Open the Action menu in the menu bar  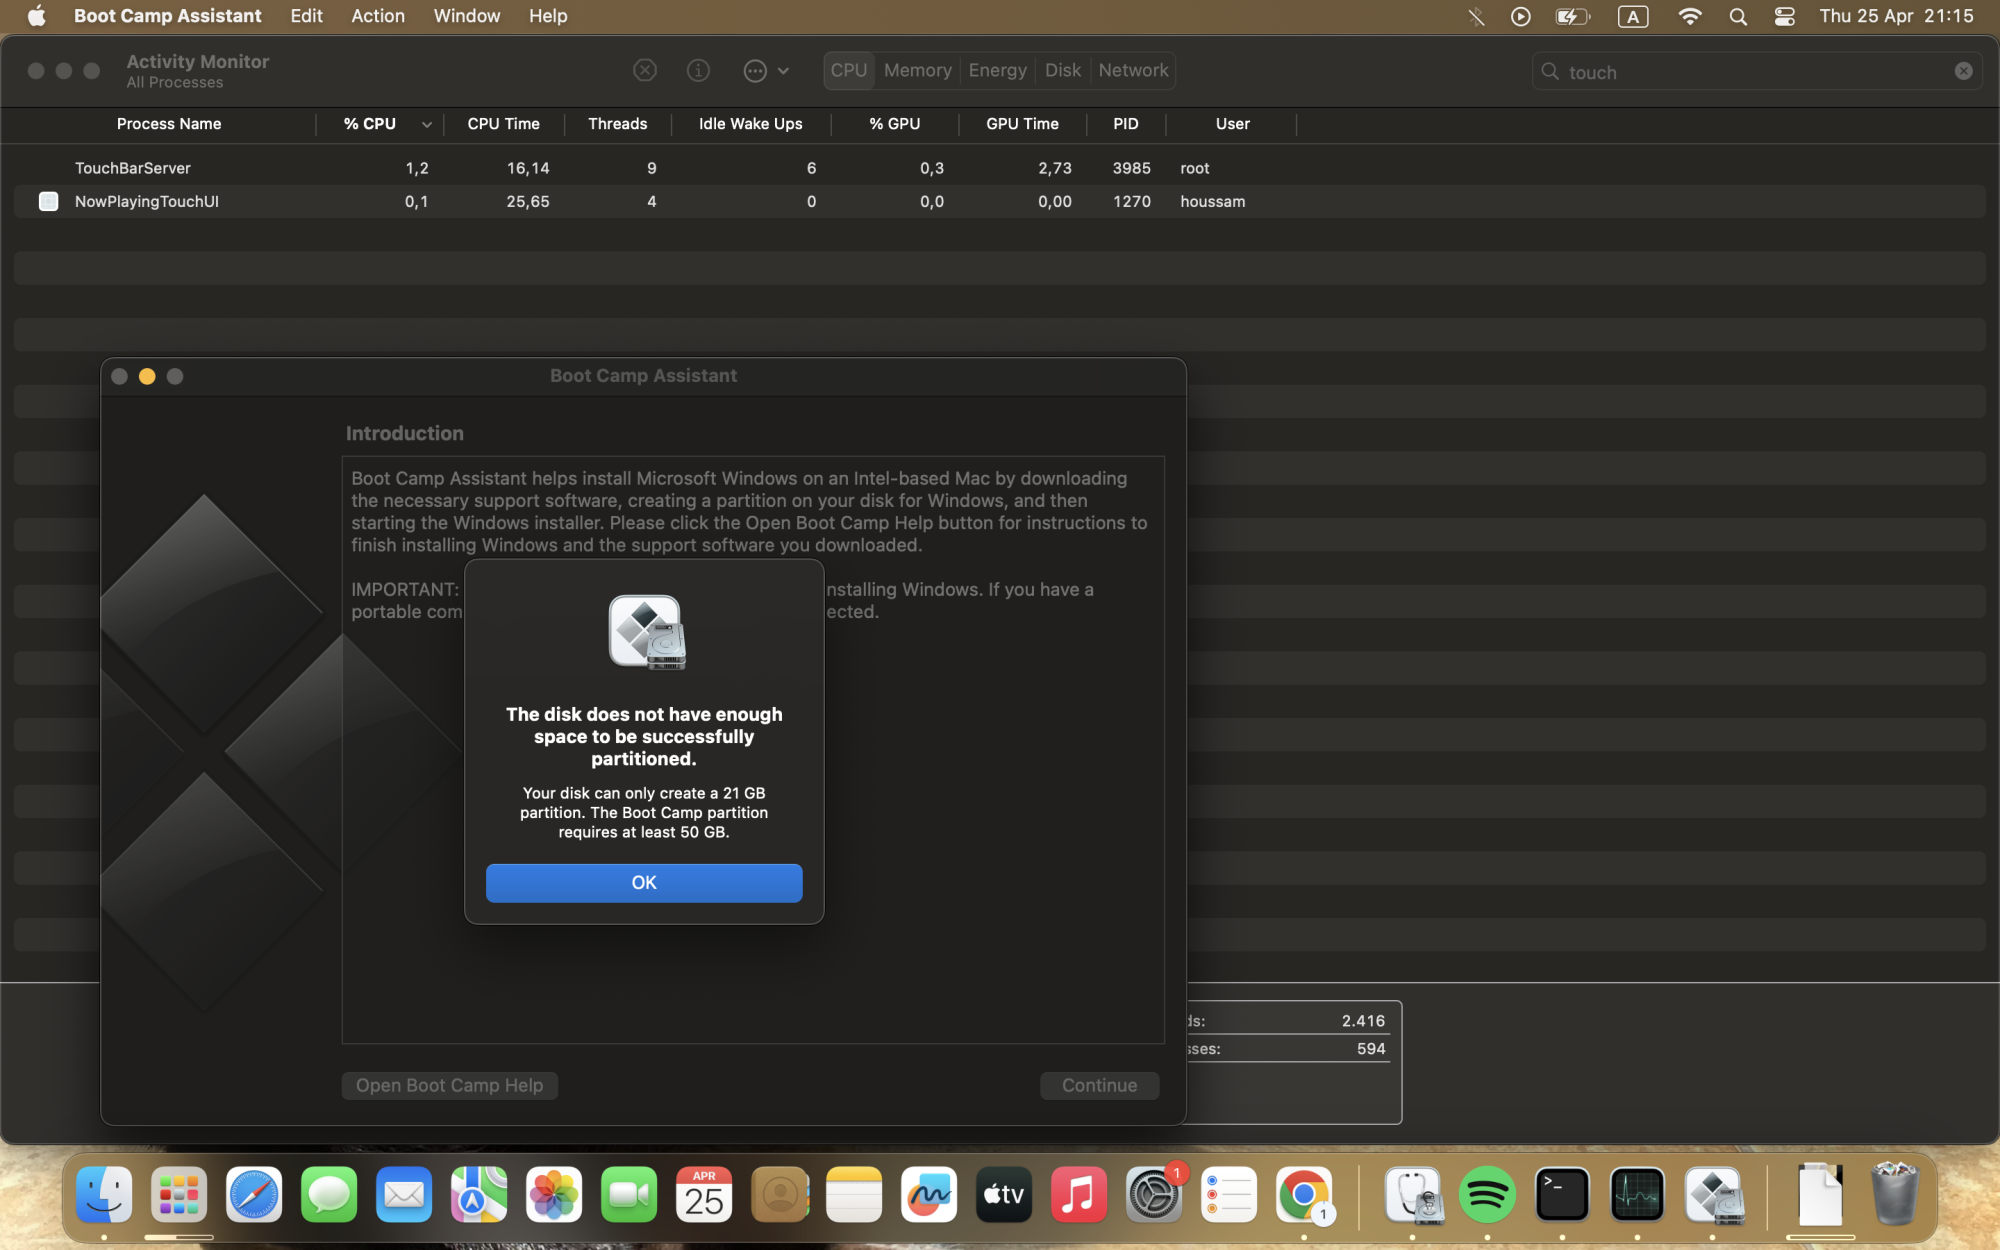click(377, 16)
